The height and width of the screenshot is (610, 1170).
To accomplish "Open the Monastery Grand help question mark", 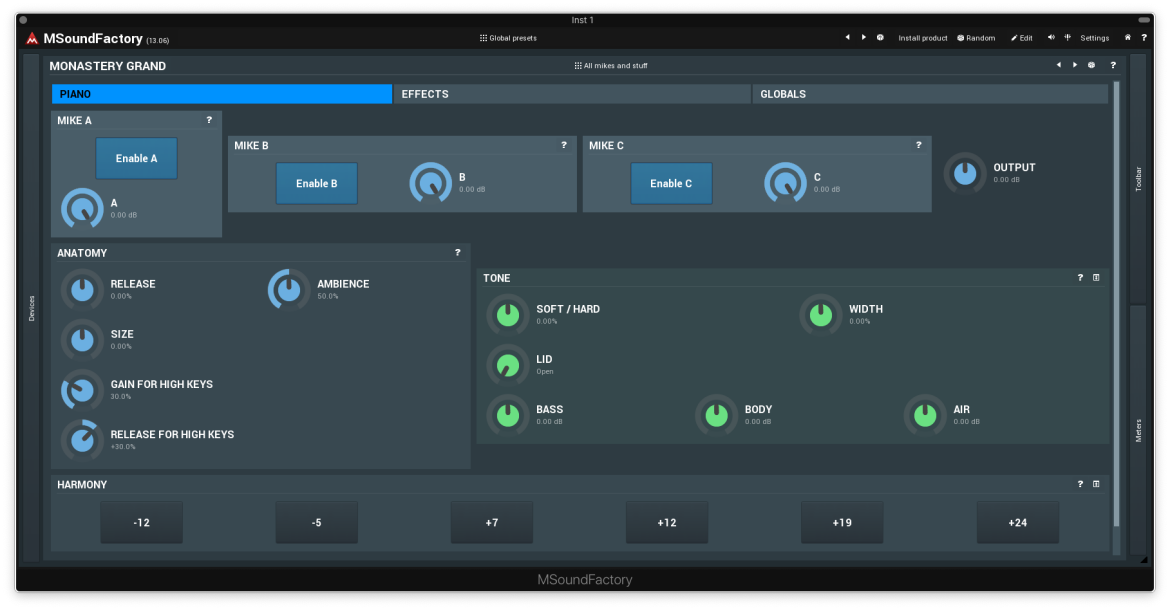I will click(1113, 65).
